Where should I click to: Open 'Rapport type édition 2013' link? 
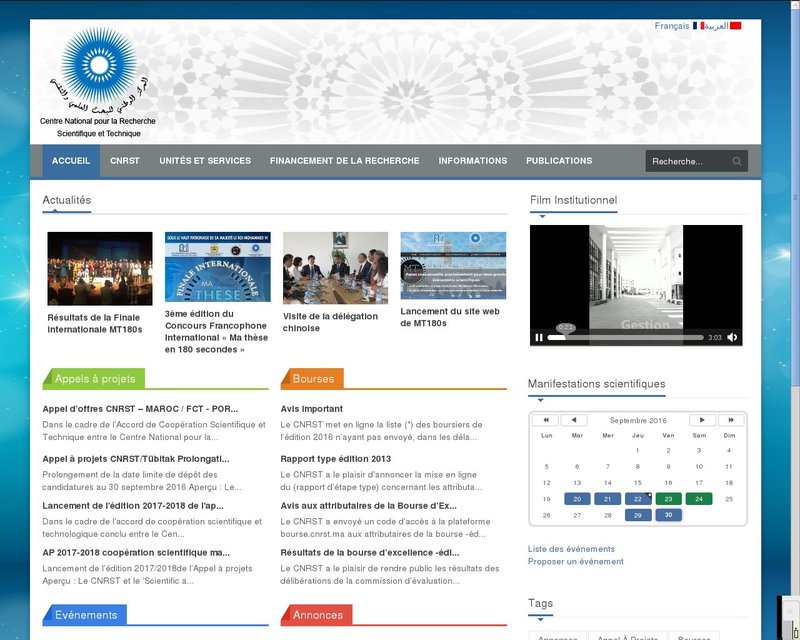336,459
